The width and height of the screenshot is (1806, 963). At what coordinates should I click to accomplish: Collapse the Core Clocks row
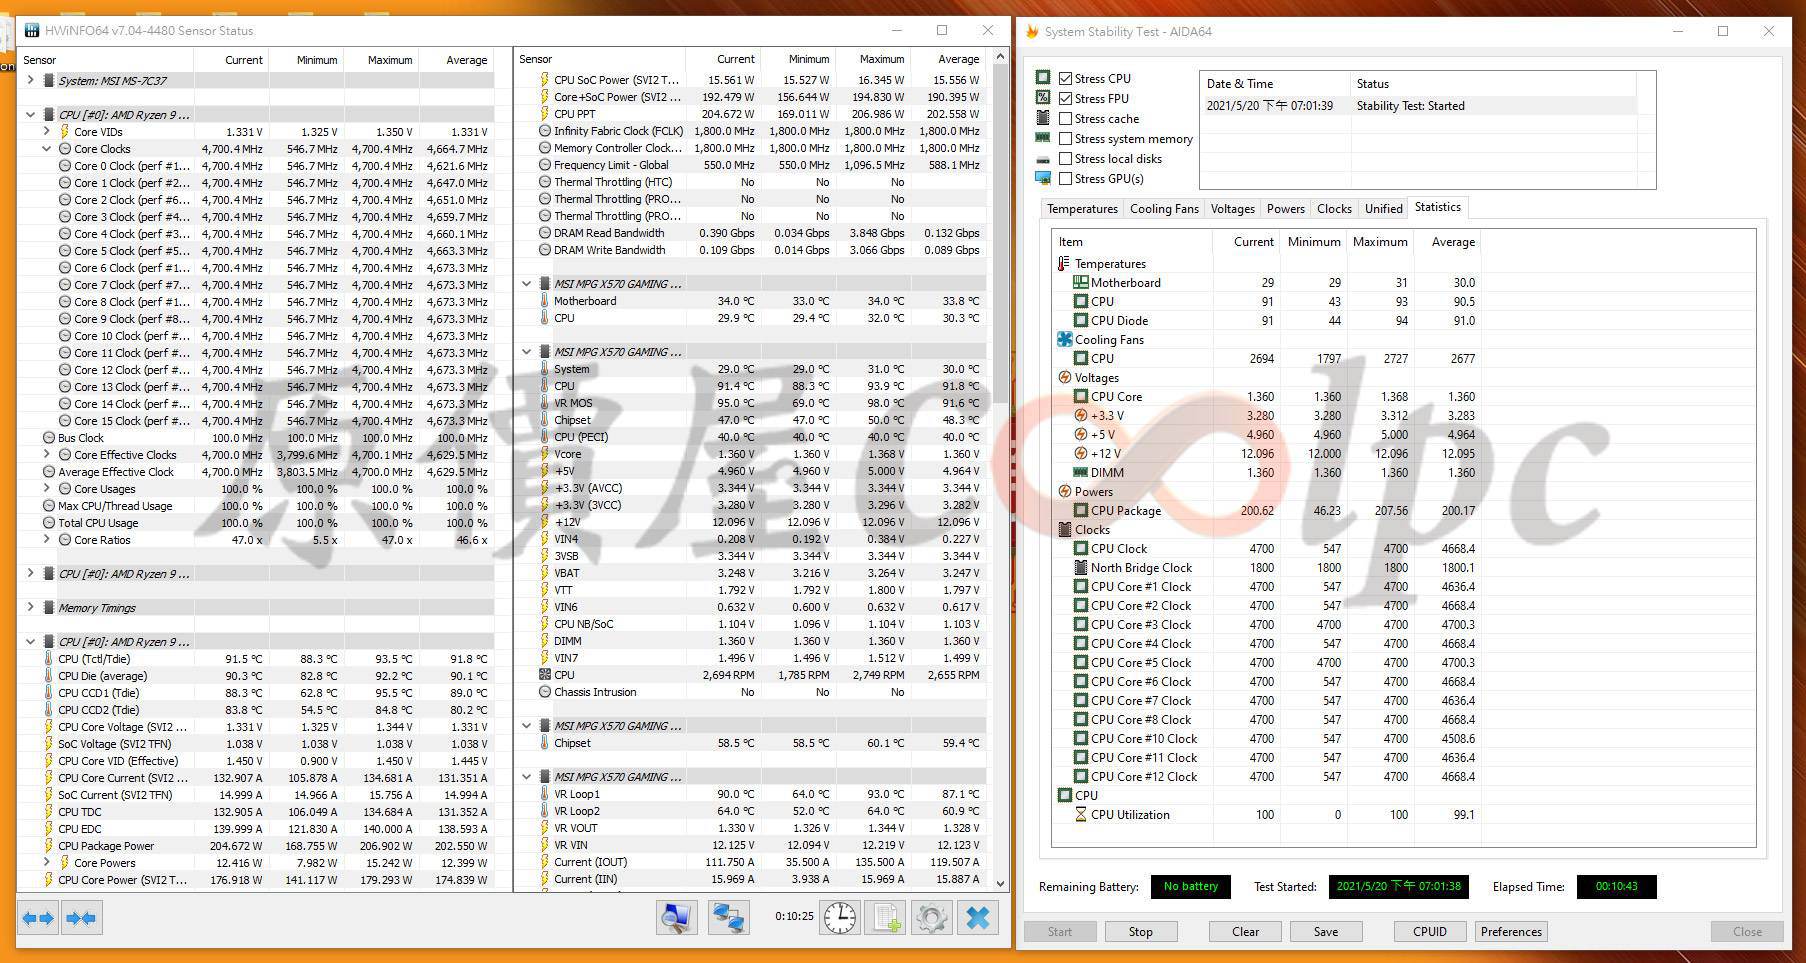pyautogui.click(x=46, y=148)
